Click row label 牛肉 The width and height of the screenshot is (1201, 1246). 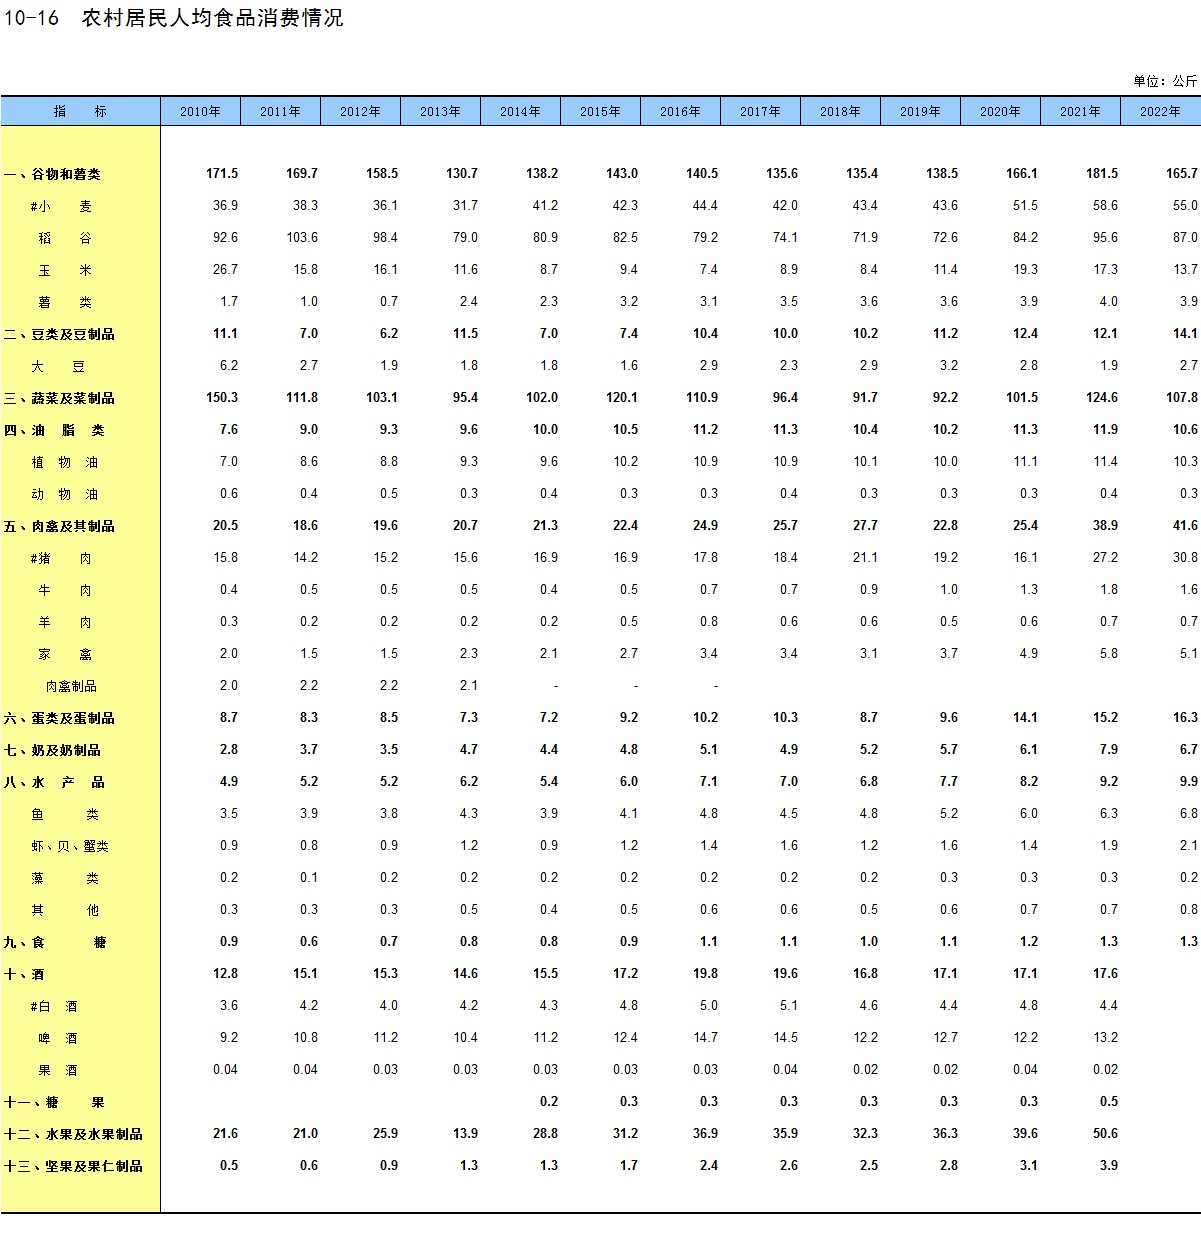pyautogui.click(x=65, y=590)
